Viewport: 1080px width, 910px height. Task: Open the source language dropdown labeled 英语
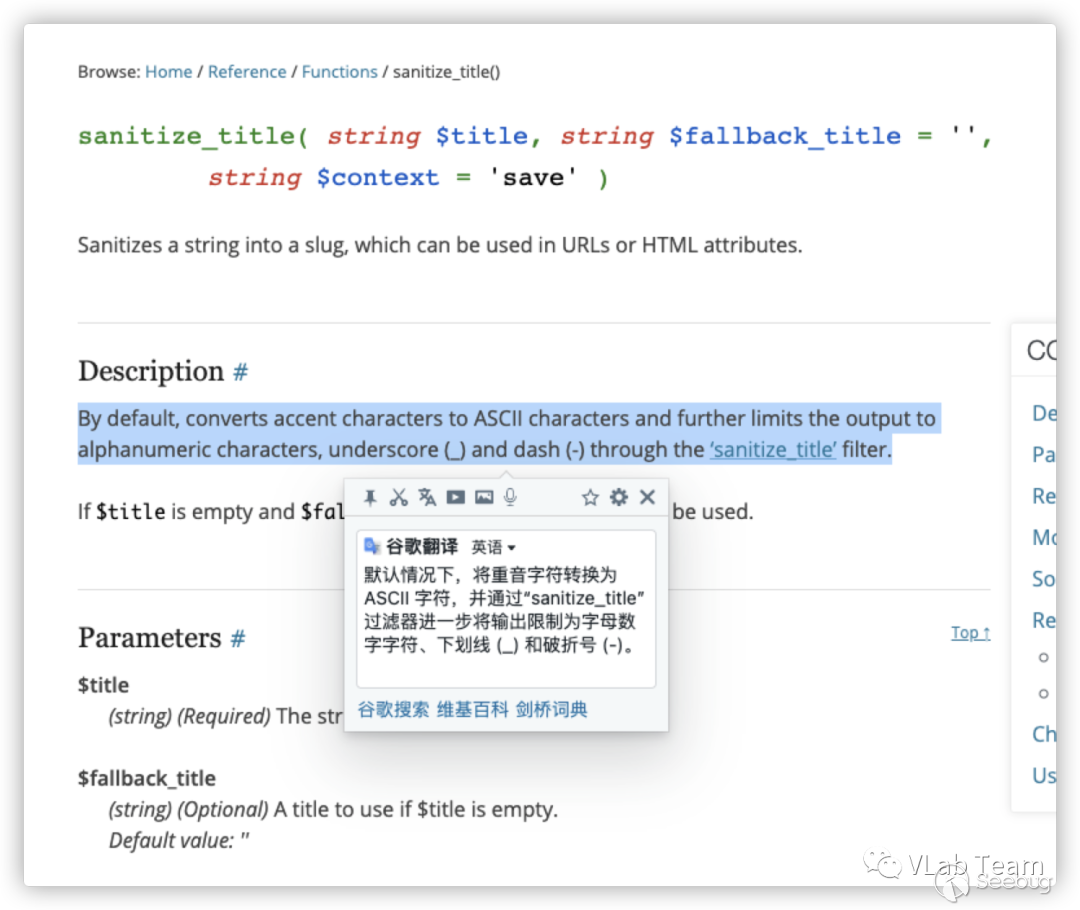(493, 547)
